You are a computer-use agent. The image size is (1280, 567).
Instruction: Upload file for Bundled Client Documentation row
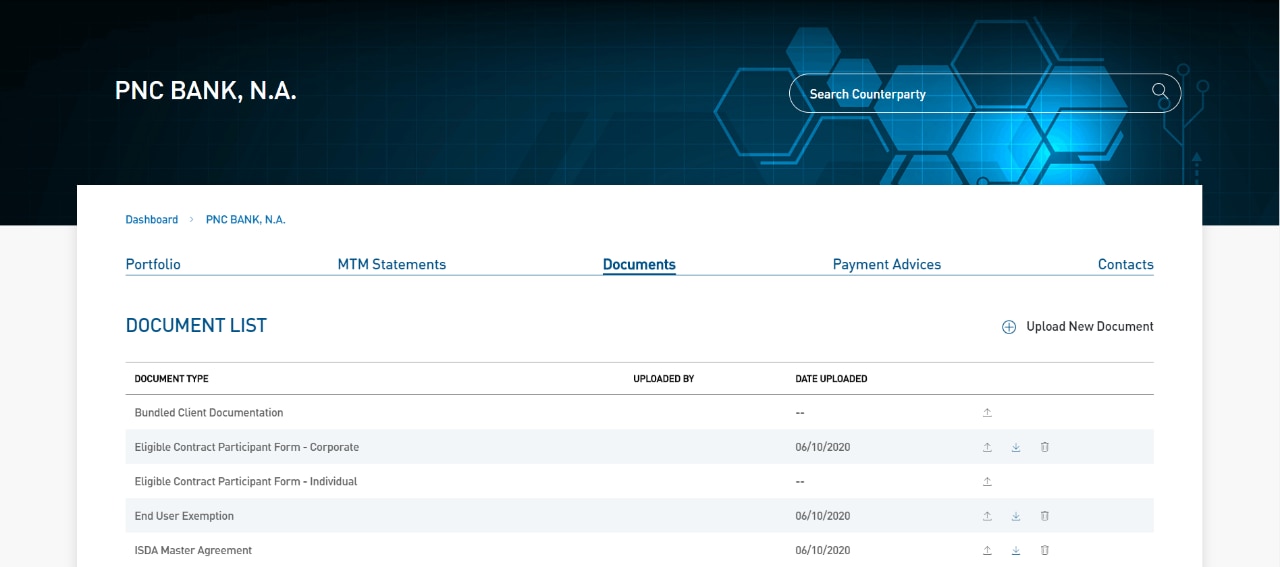pyautogui.click(x=987, y=413)
